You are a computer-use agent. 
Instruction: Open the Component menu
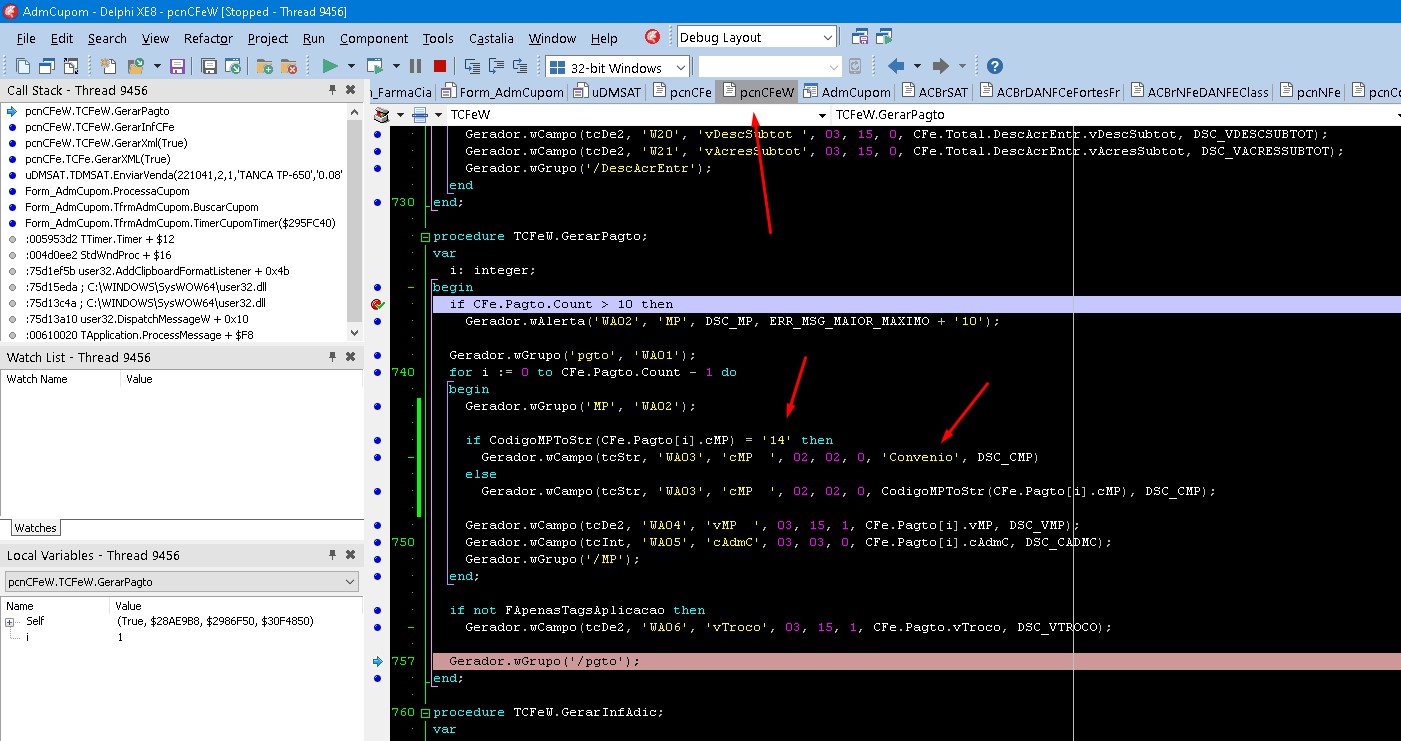pos(374,38)
